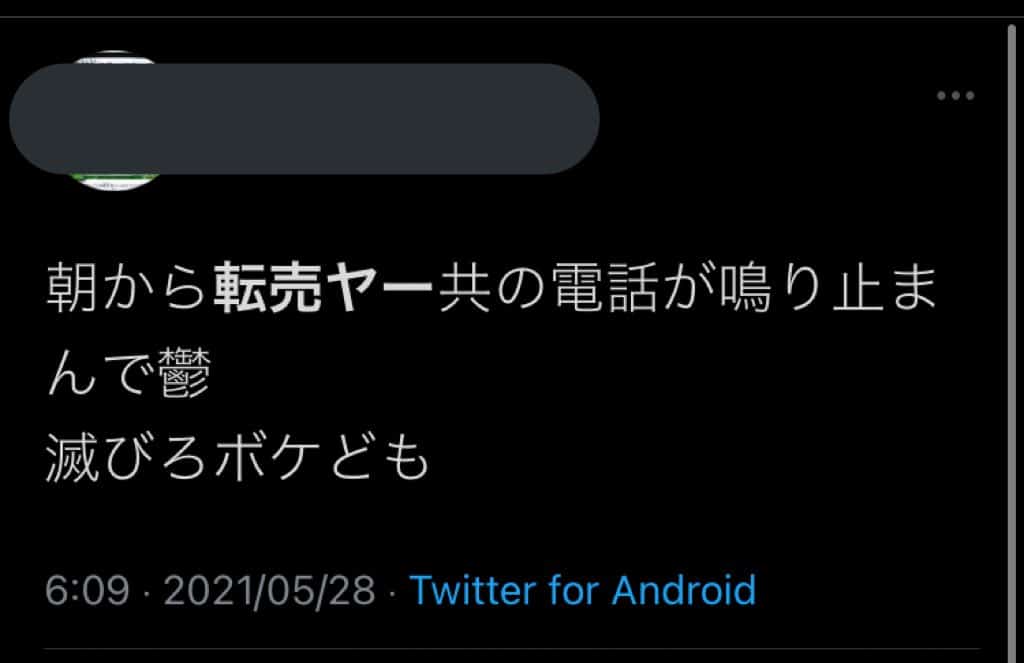Screen dimensions: 1024x663
Task: Click the 2021/05/28 date text
Action: tap(269, 590)
